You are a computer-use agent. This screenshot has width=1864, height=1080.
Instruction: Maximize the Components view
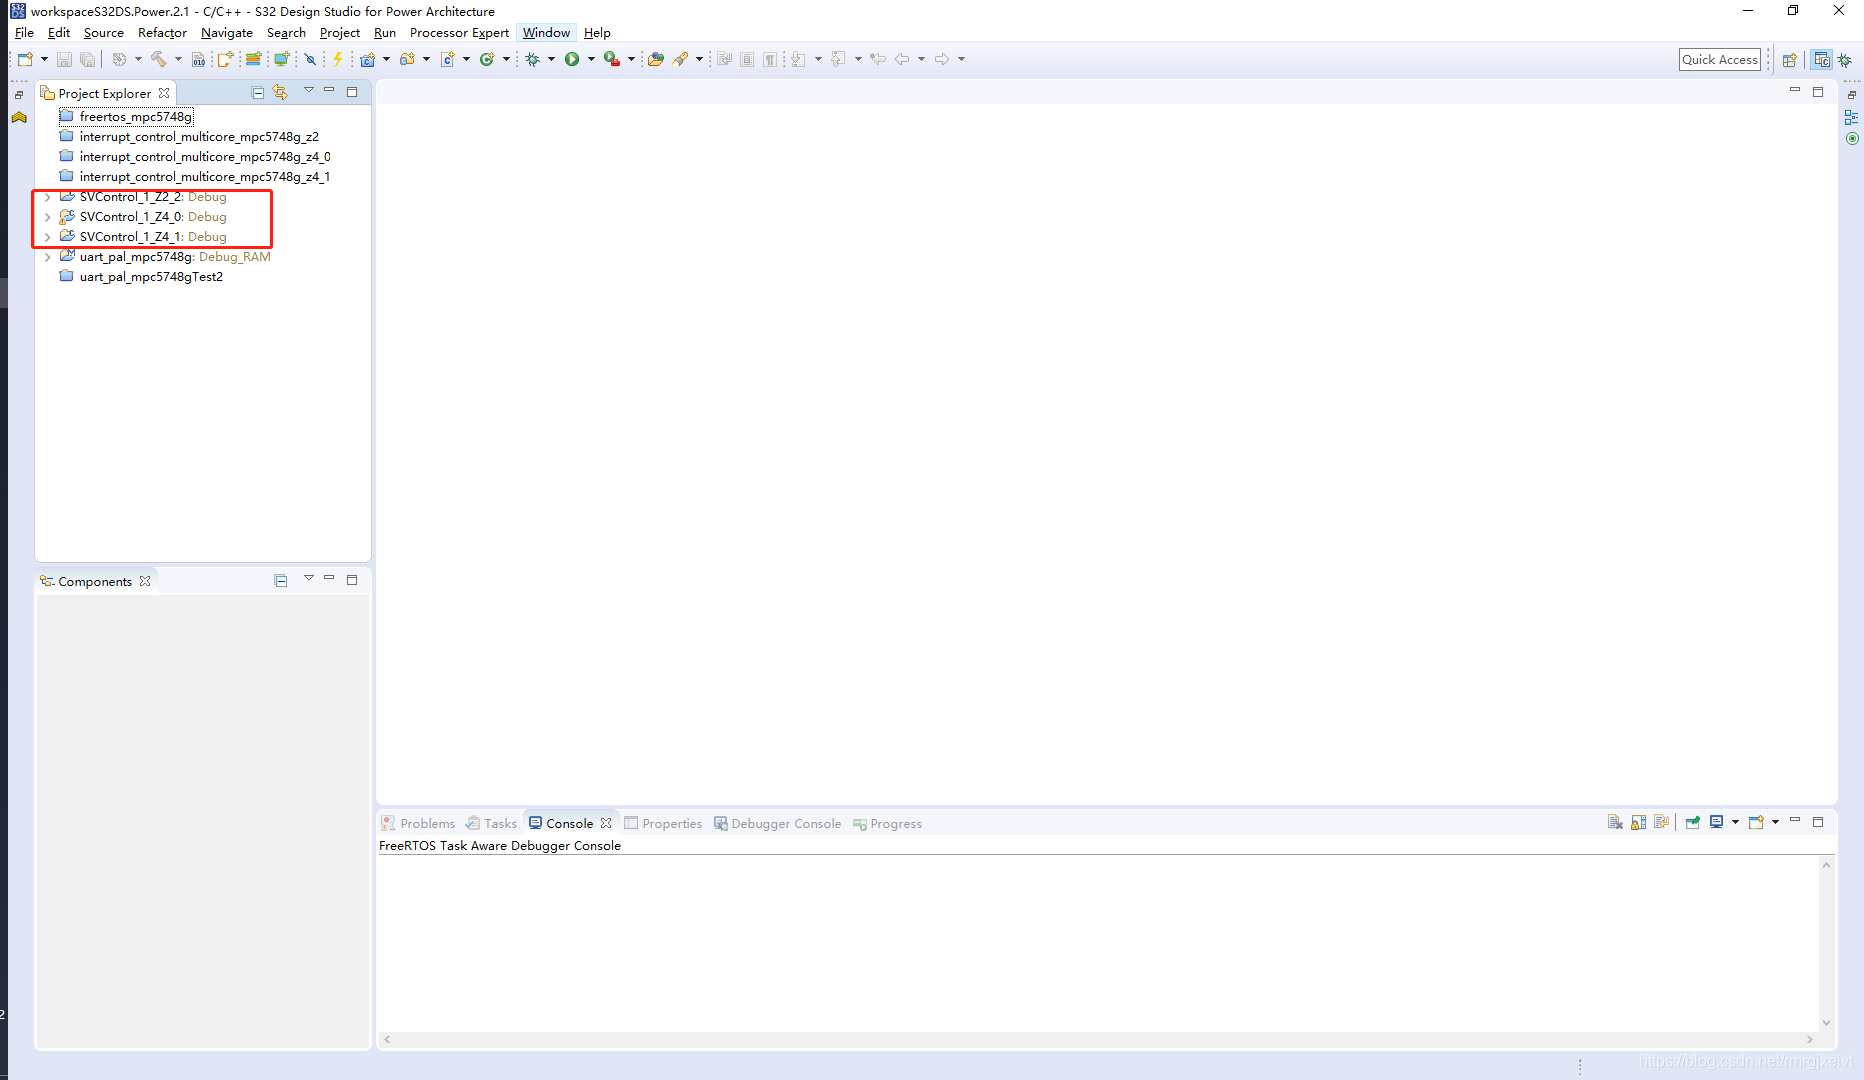(x=352, y=580)
